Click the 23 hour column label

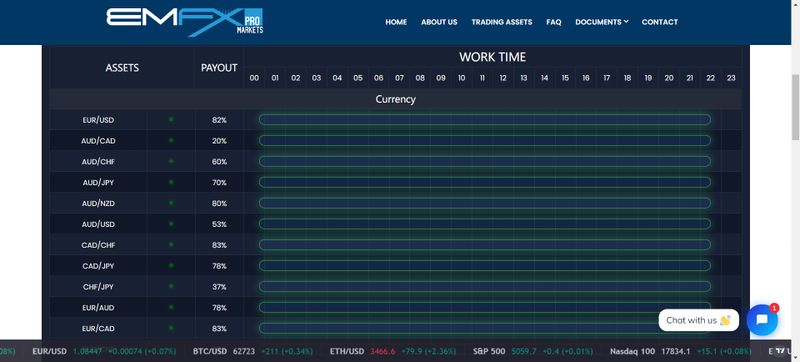coord(731,78)
